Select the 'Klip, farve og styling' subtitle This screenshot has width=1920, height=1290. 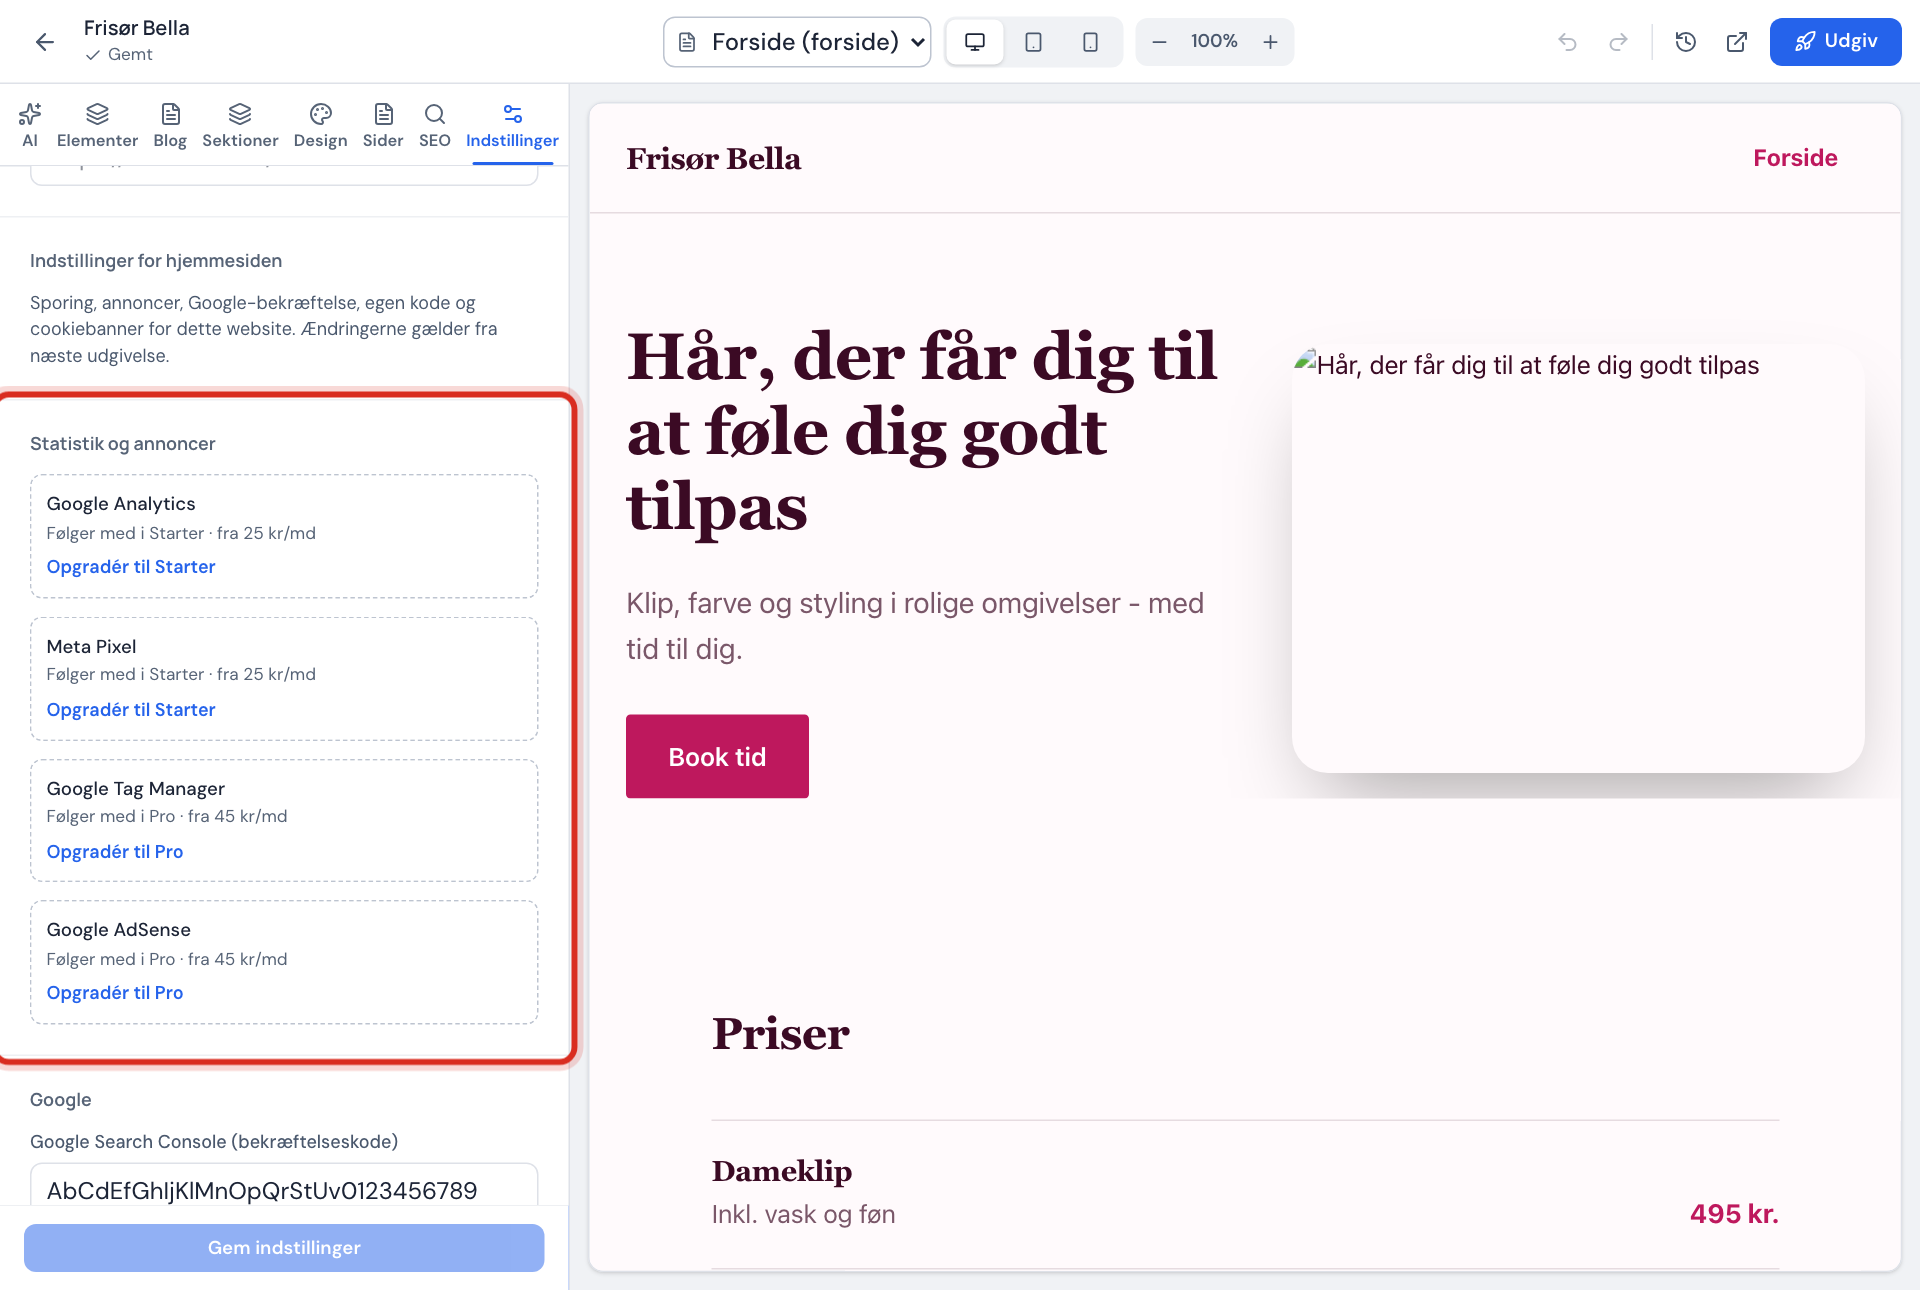click(915, 626)
